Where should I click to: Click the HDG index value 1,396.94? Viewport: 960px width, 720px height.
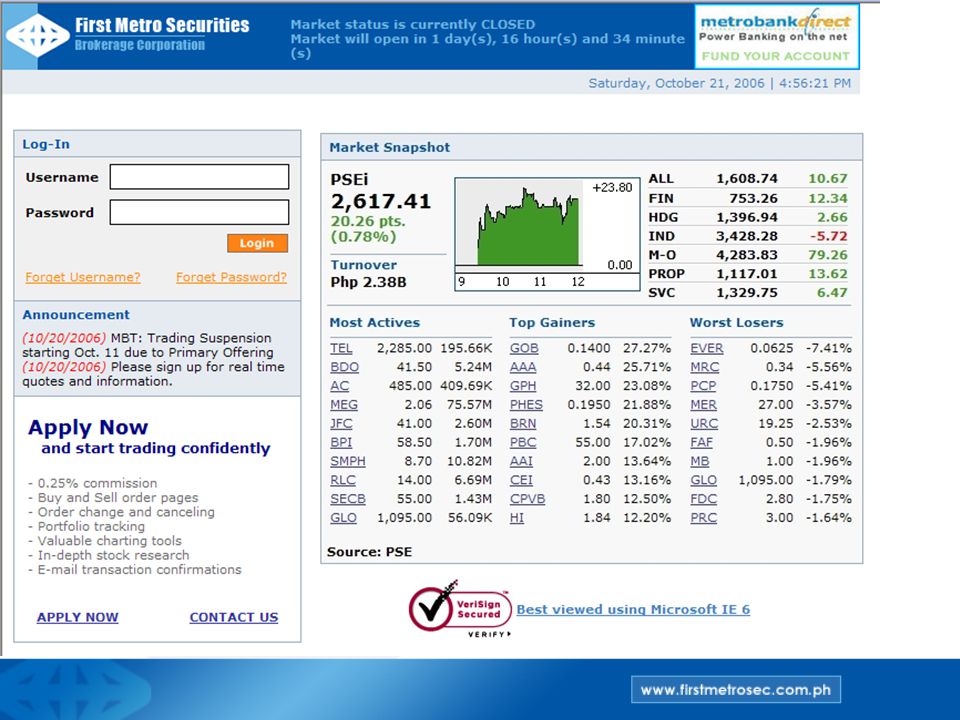click(x=747, y=217)
